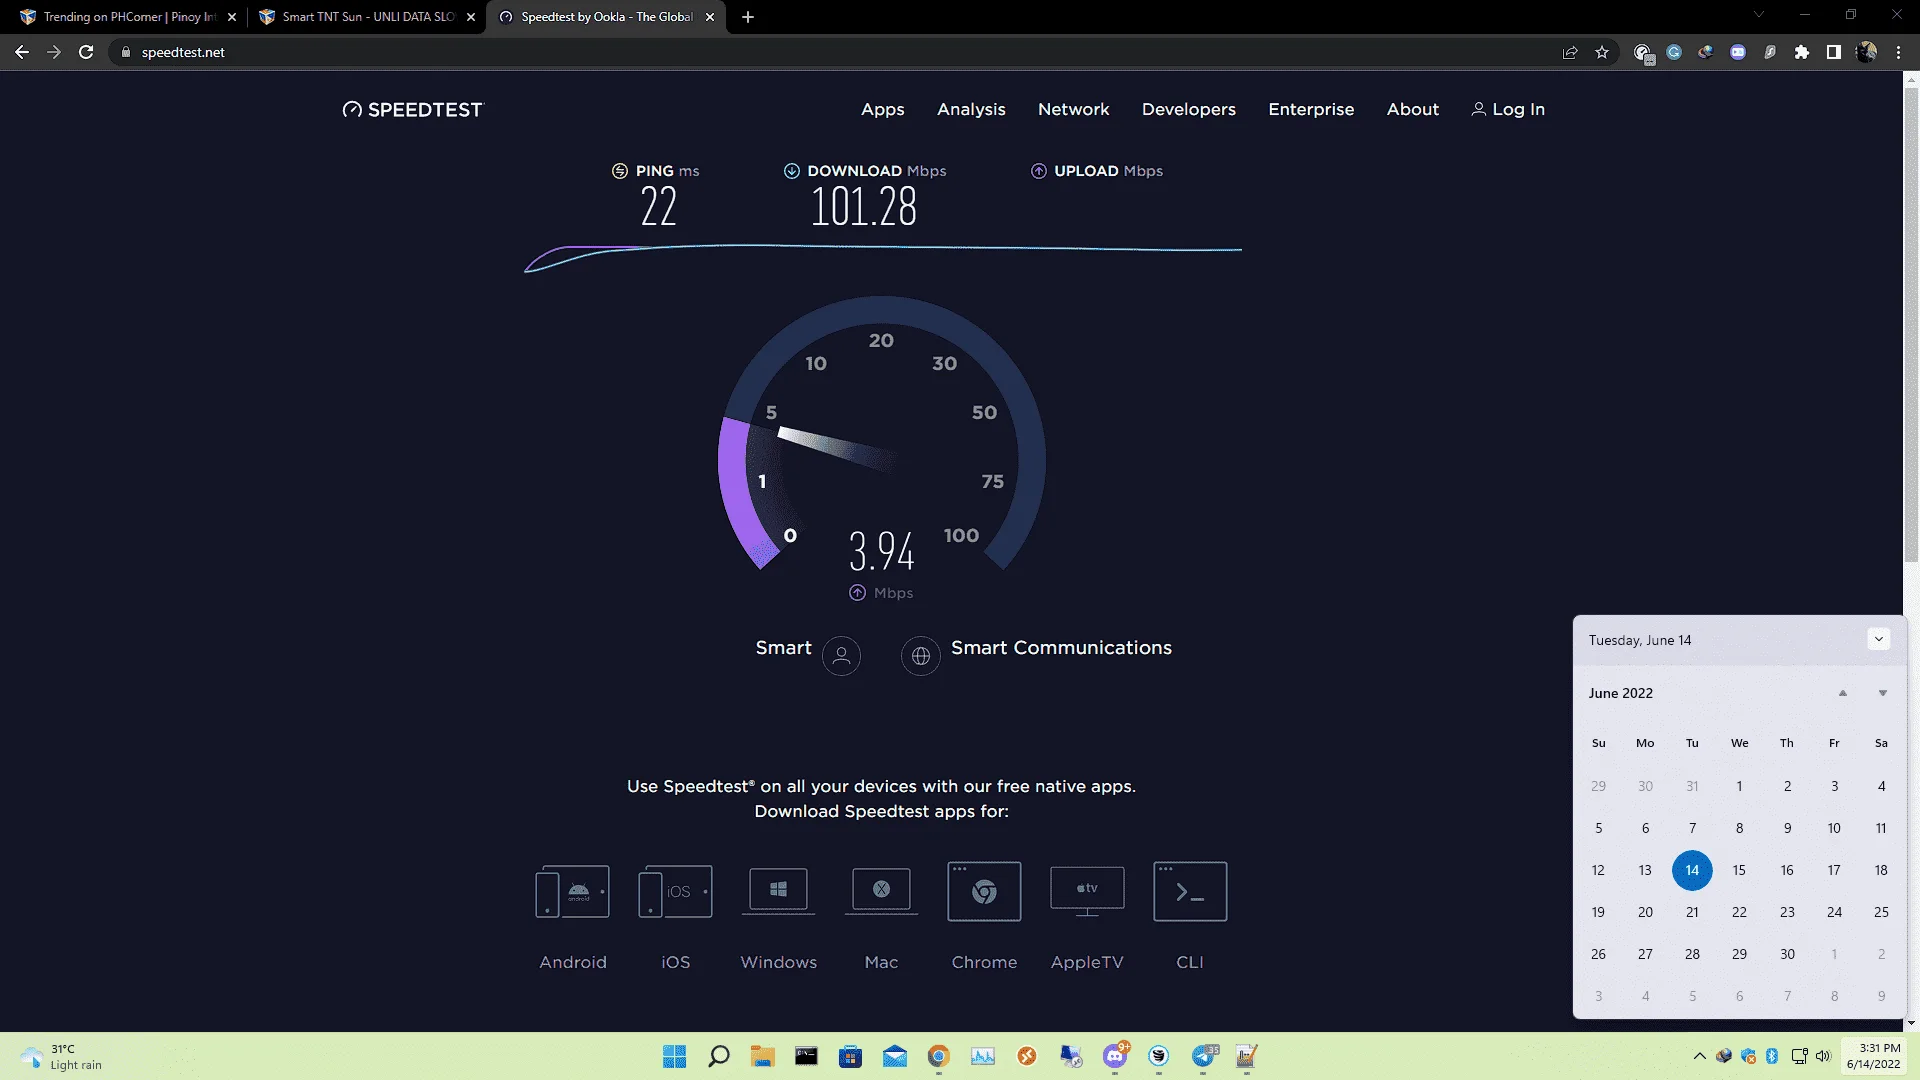Switch to the Trending on PHCorner tab
1920x1080 pixels.
[x=129, y=17]
